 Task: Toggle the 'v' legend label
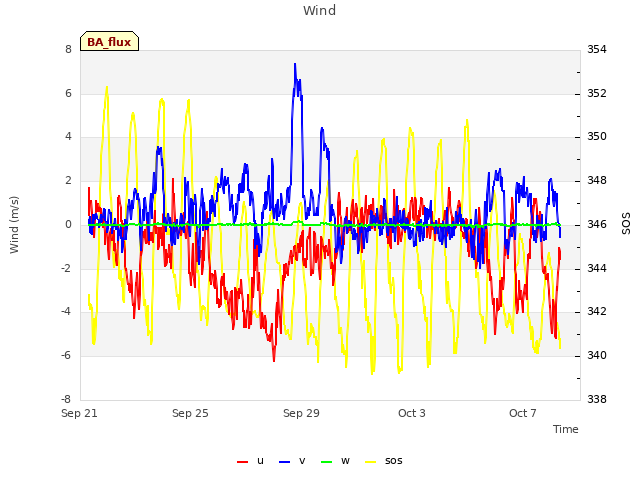point(302,461)
